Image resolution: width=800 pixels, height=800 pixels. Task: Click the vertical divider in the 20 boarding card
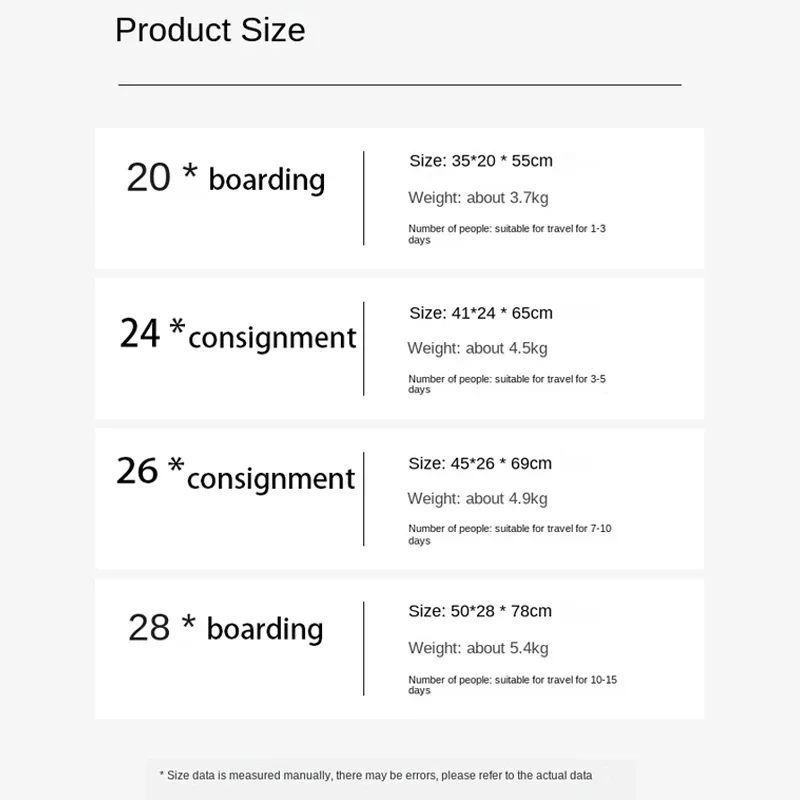pyautogui.click(x=364, y=198)
